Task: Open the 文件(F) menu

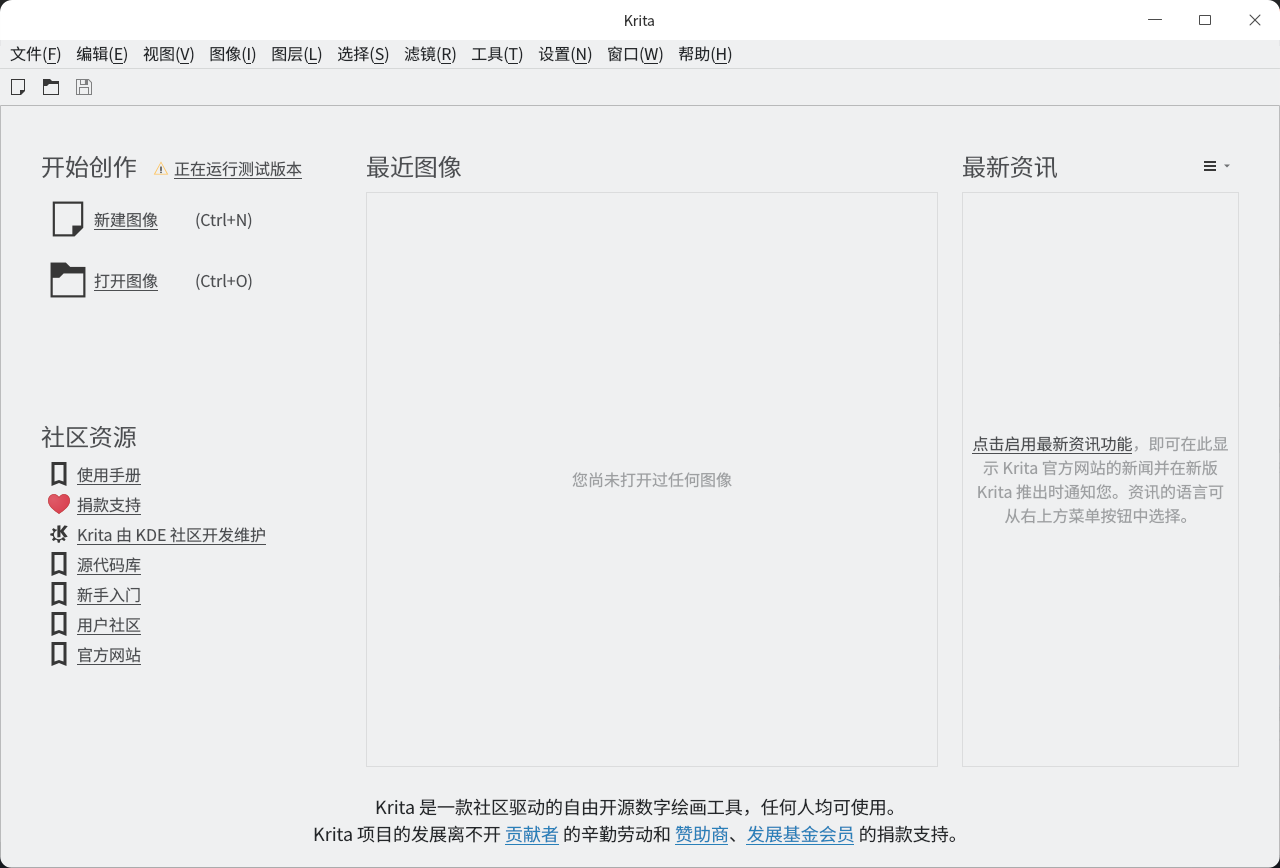Action: pyautogui.click(x=35, y=54)
